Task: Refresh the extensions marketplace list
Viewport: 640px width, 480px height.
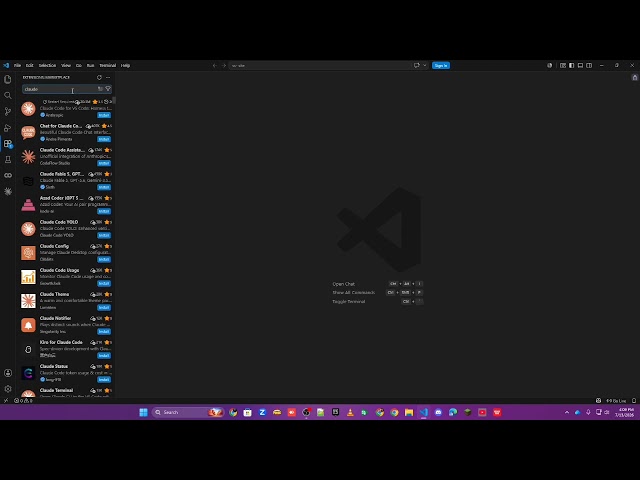Action: [99, 77]
